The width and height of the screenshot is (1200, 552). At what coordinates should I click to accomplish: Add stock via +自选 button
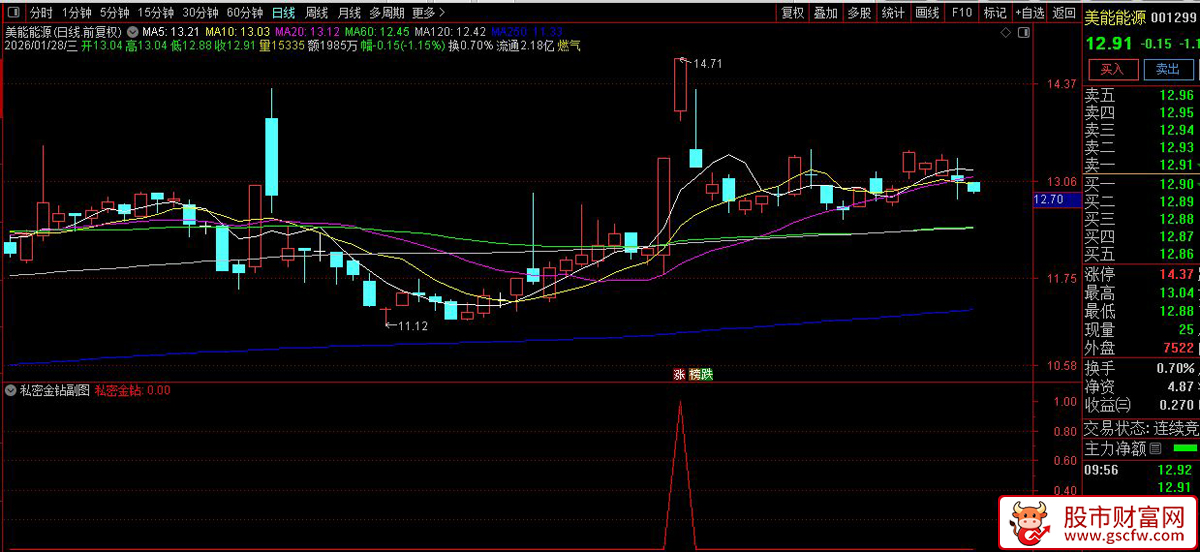[x=1029, y=13]
